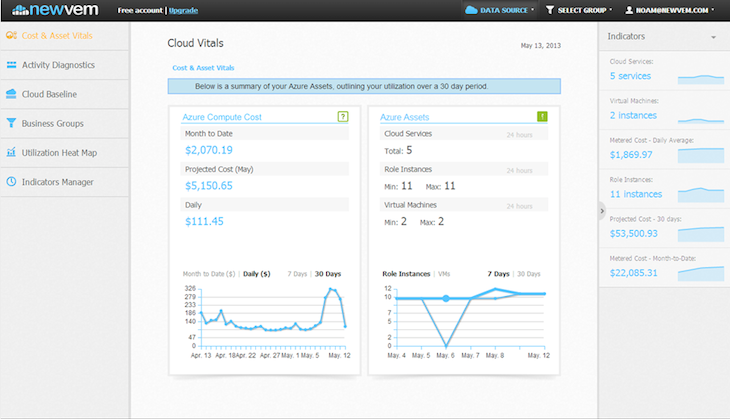
Task: Open Indicators Manager
Action: (65, 182)
